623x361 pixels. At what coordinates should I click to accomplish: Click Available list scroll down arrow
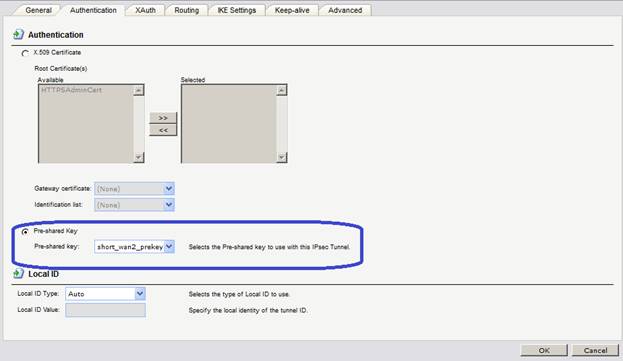tap(138, 157)
